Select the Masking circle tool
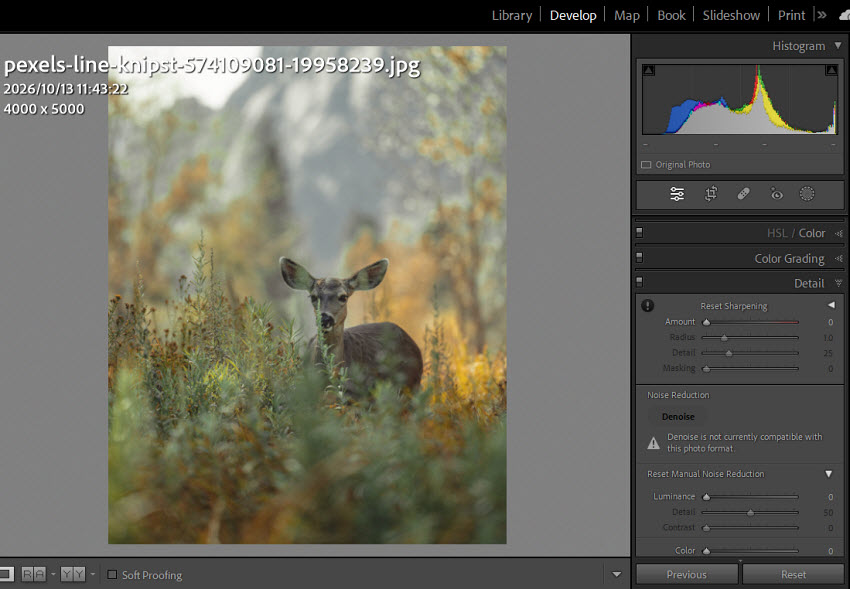Image resolution: width=850 pixels, height=589 pixels. point(807,194)
